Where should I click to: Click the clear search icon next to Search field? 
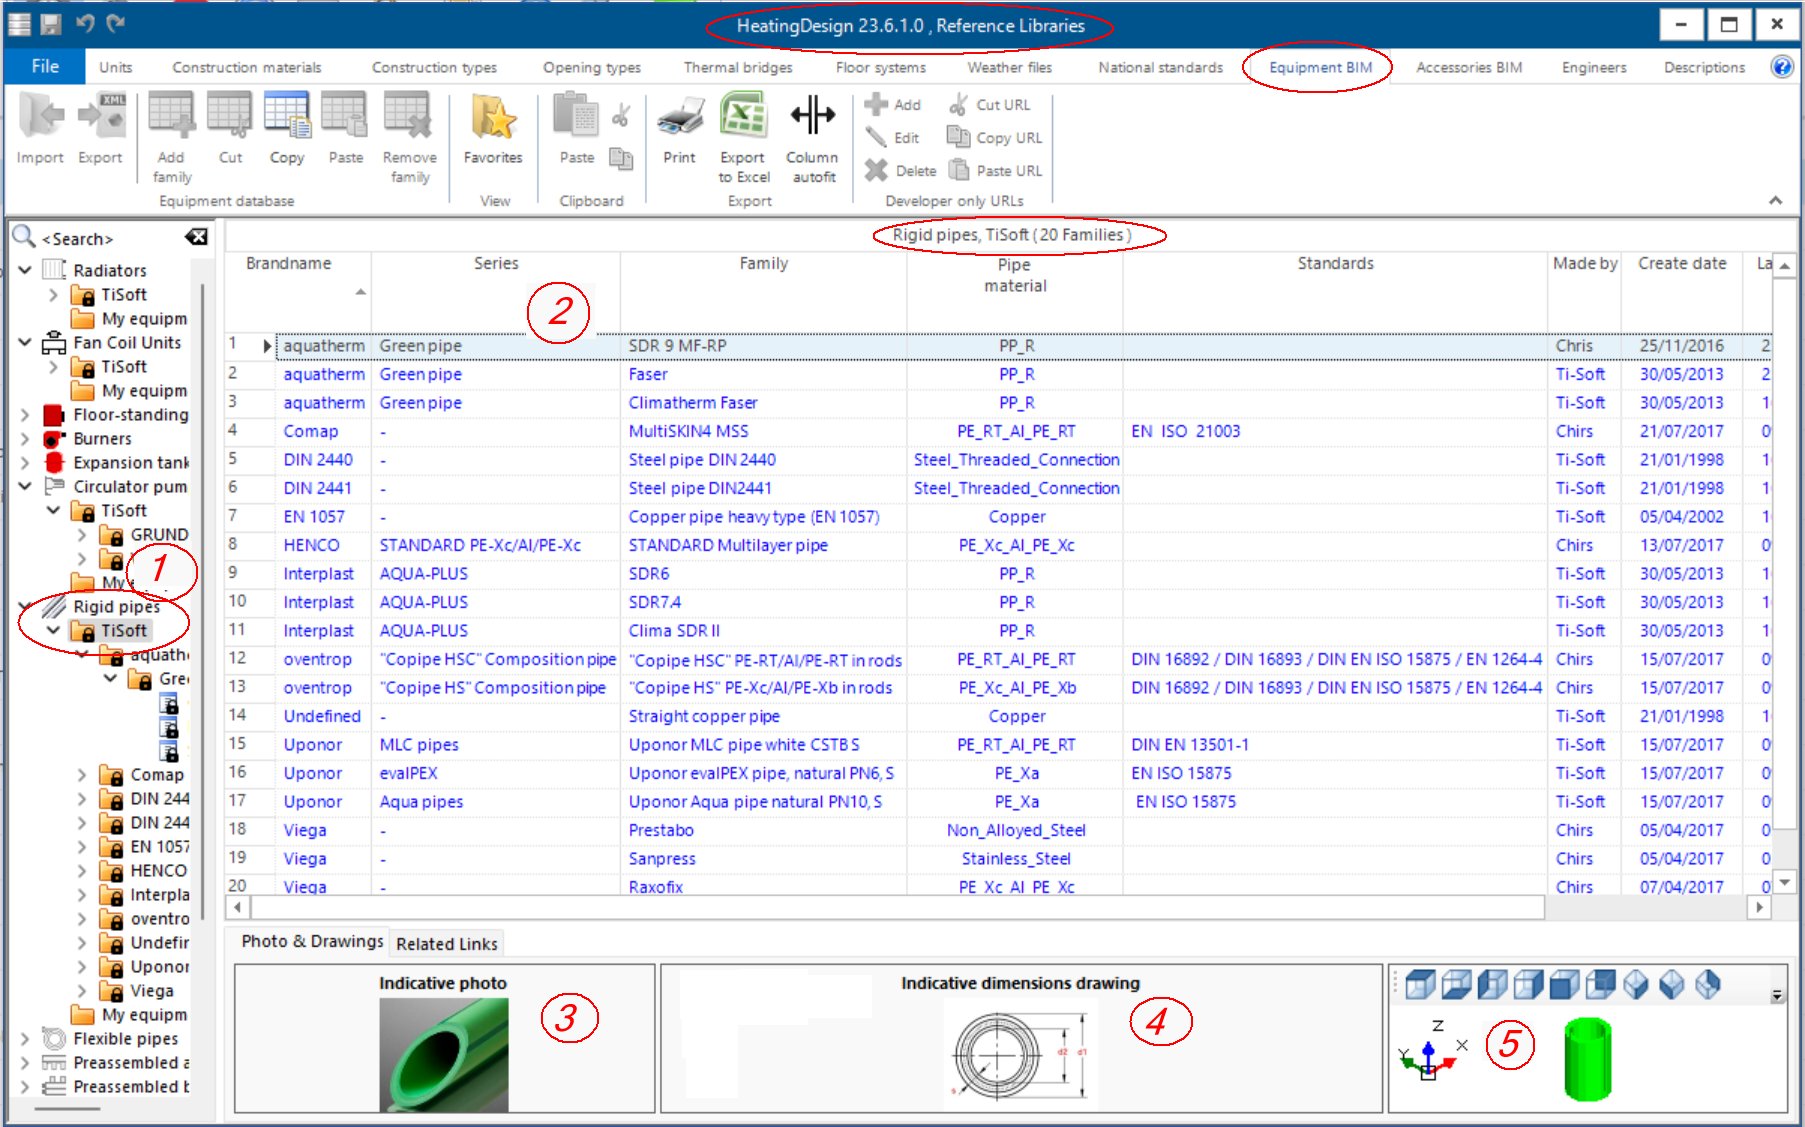pos(196,237)
